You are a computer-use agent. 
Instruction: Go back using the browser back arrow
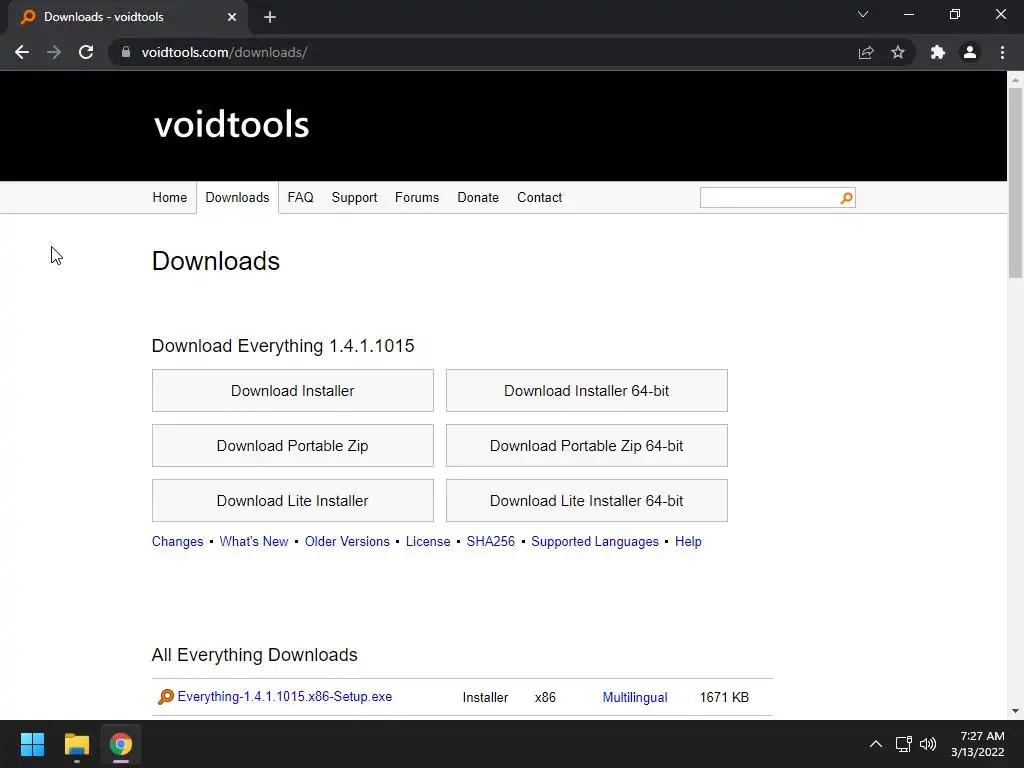coord(22,52)
